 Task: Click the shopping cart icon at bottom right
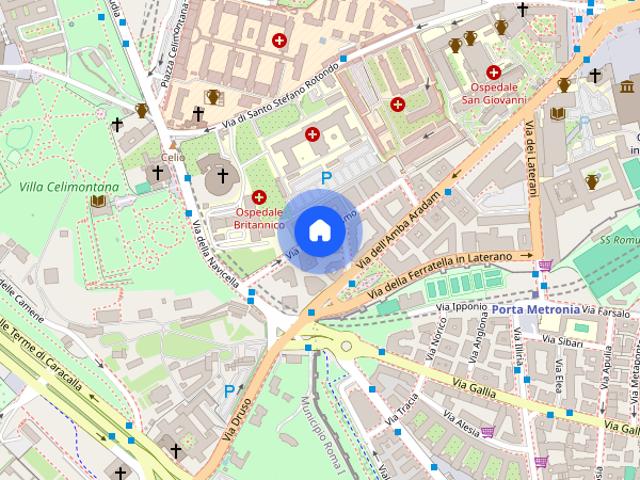541,462
